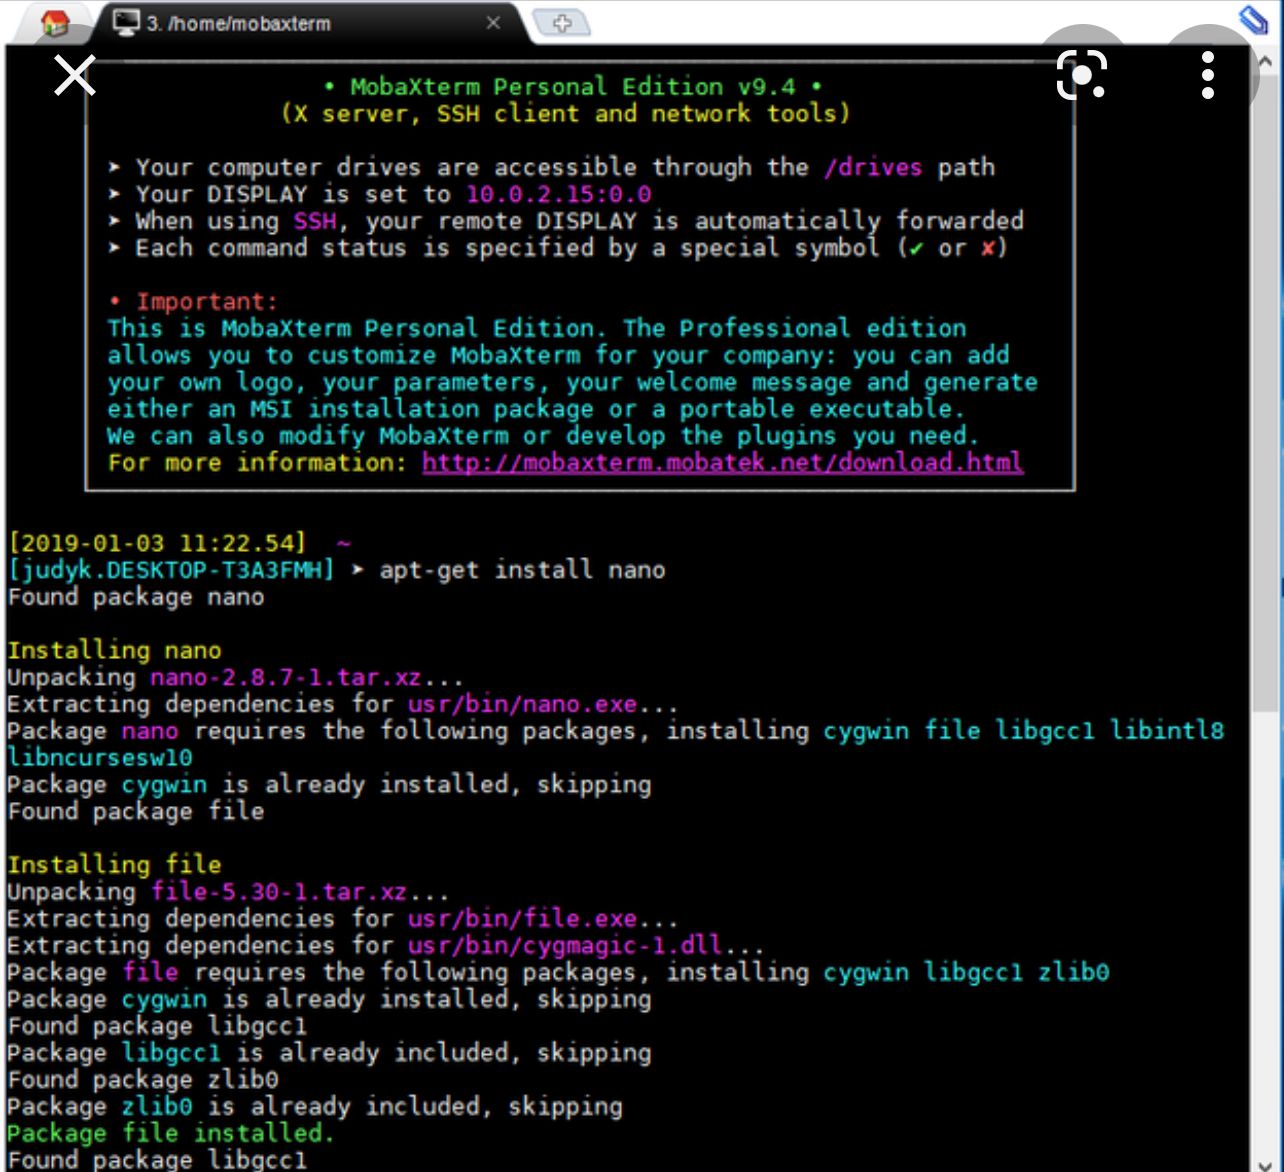Image resolution: width=1284 pixels, height=1172 pixels.
Task: Click the DISPLAY value '10.0.2.15:0.0'
Action: pyautogui.click(x=558, y=194)
